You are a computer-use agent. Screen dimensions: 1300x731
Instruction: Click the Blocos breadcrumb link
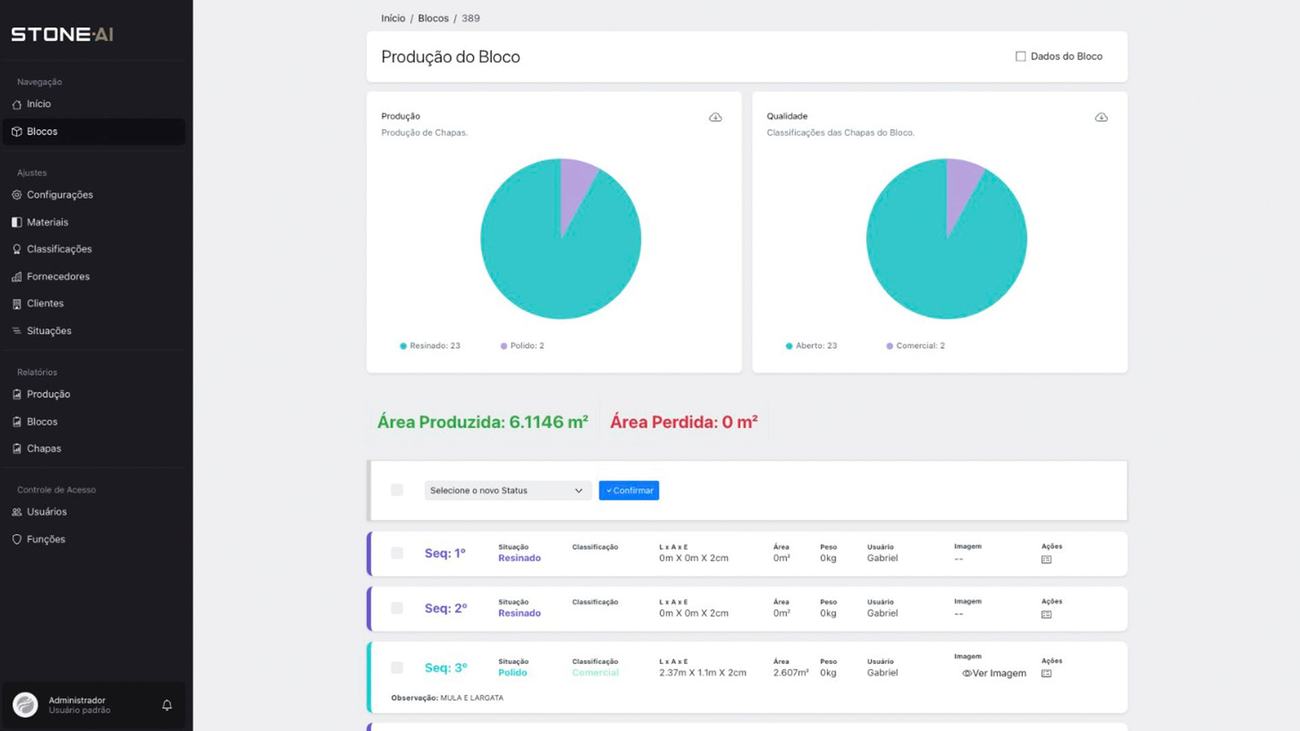[433, 18]
